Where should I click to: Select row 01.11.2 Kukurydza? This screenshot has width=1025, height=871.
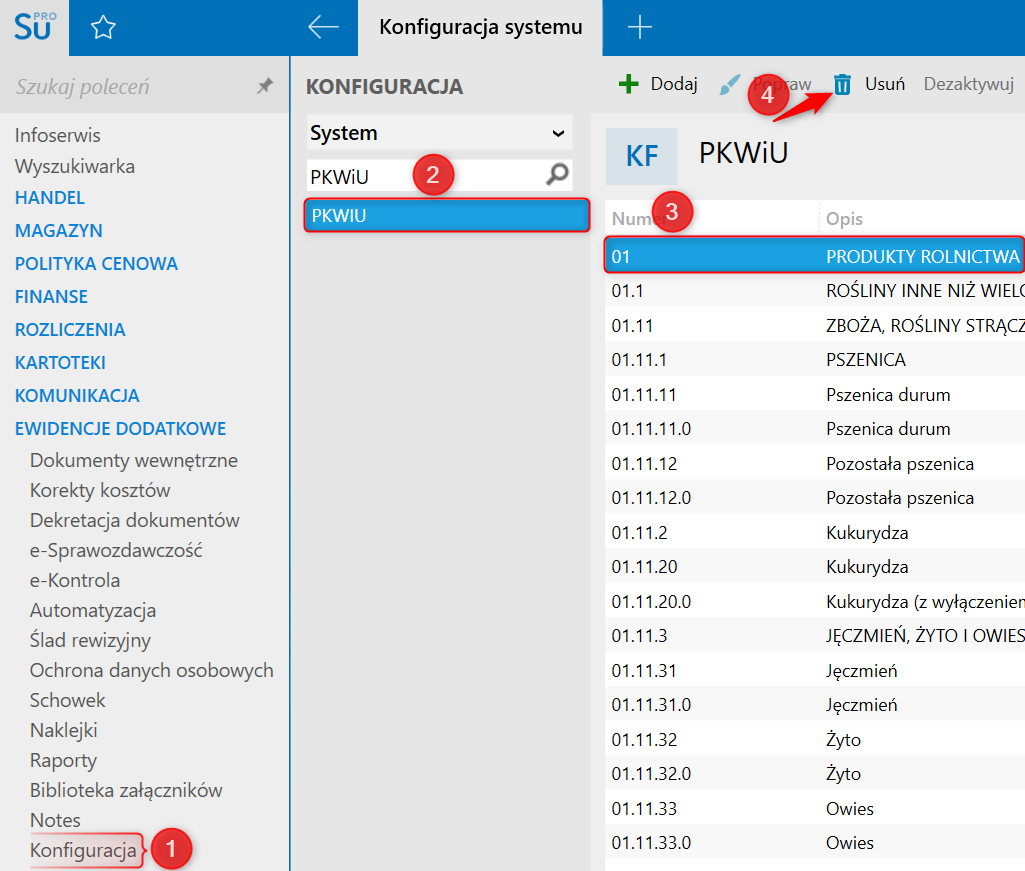815,532
